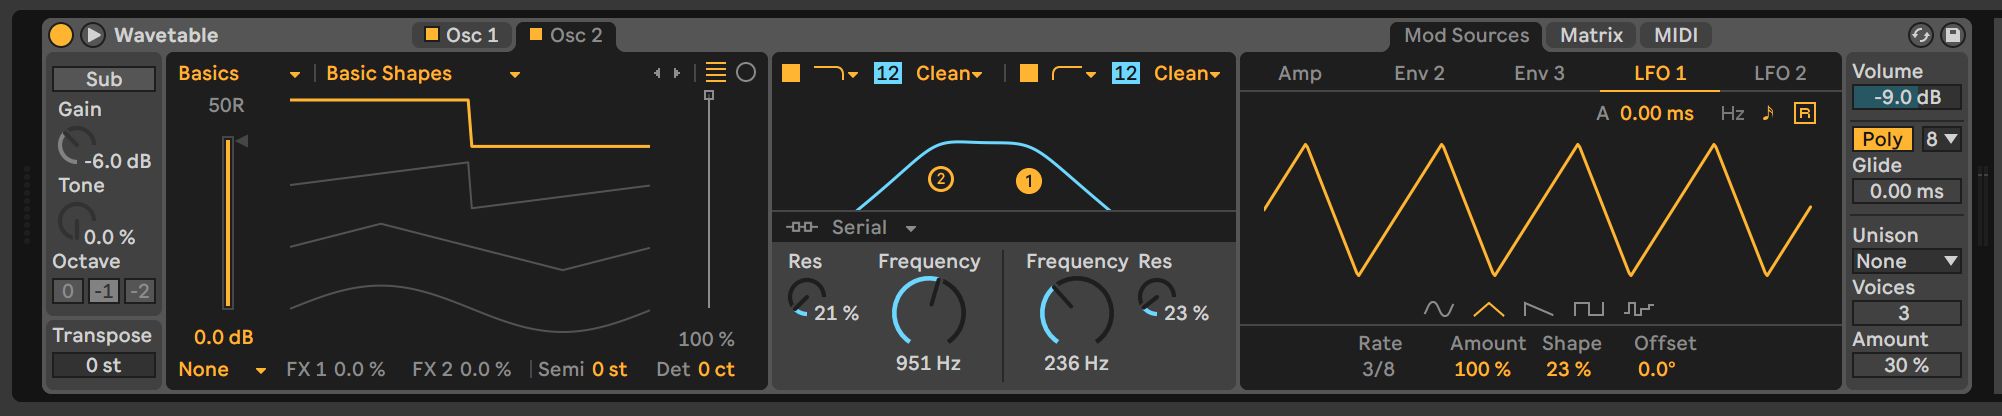Viewport: 2002px width, 416px height.
Task: Open the Basics category dropdown
Action: [x=239, y=74]
